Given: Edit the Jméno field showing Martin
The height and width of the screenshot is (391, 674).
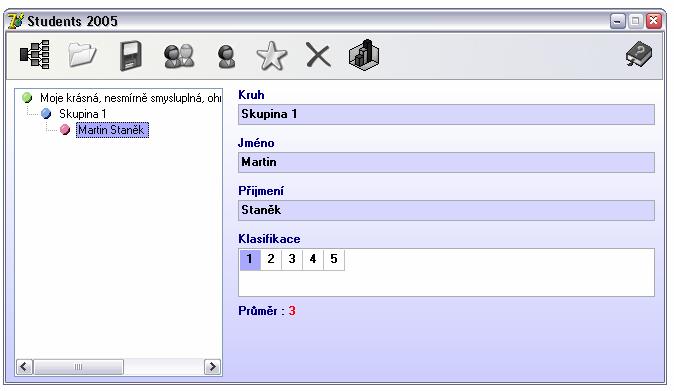Looking at the screenshot, I should click(x=446, y=162).
